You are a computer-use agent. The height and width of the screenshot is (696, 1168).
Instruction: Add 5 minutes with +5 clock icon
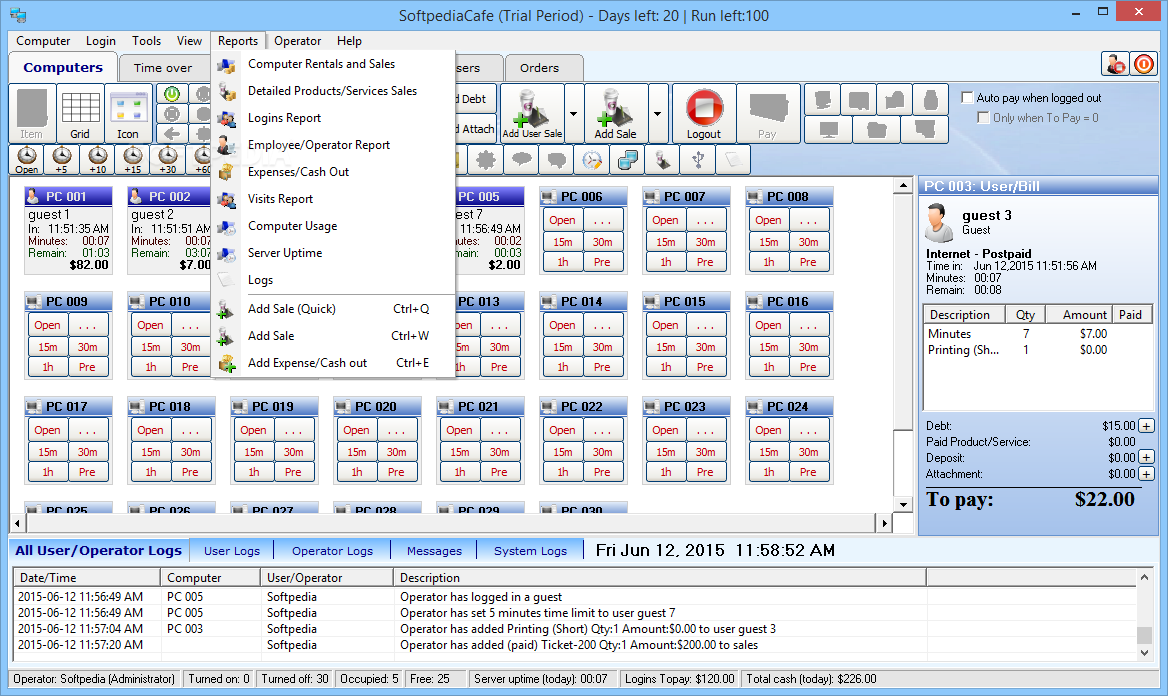[61, 159]
